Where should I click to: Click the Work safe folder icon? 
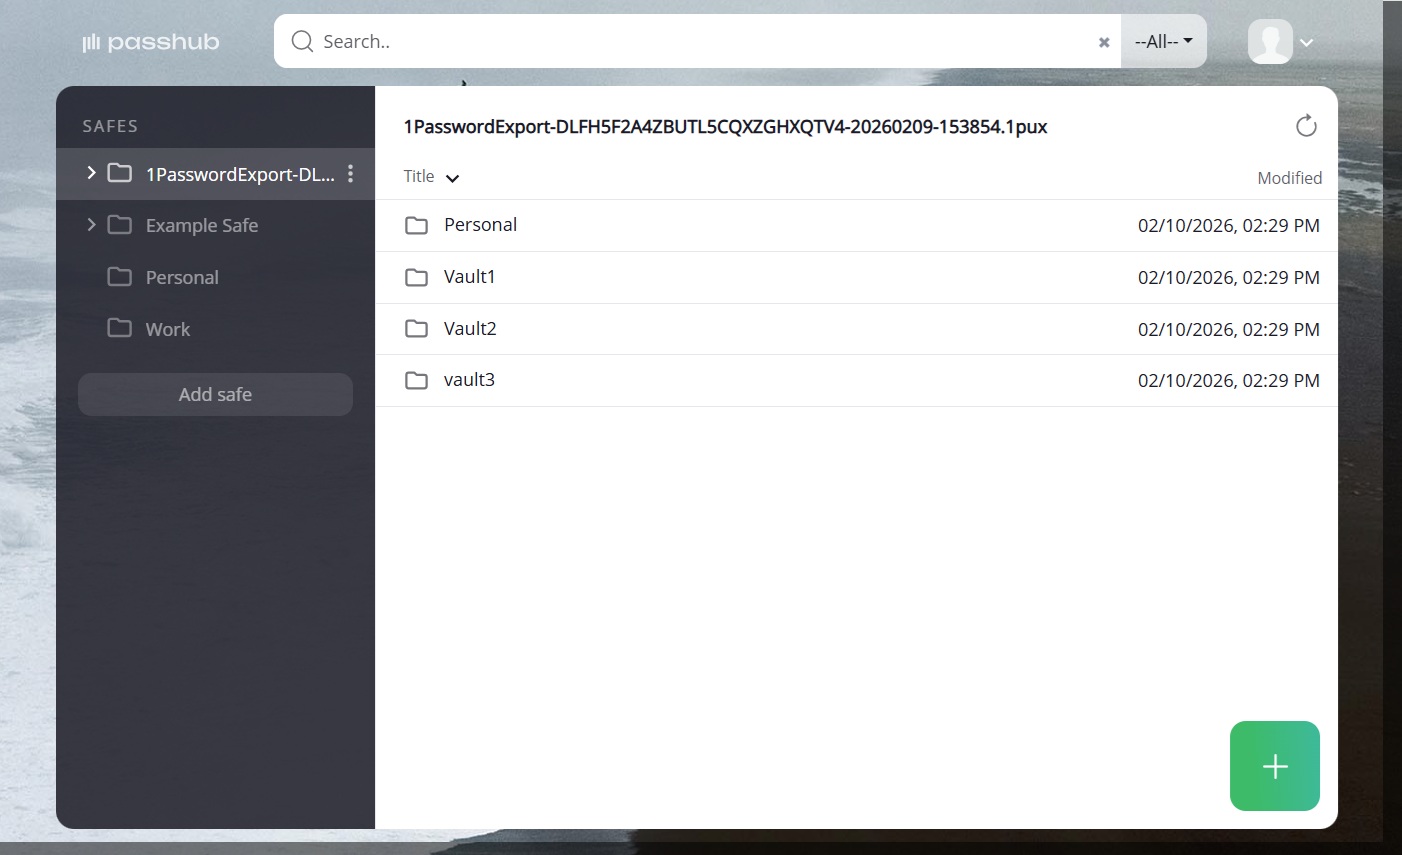point(120,328)
